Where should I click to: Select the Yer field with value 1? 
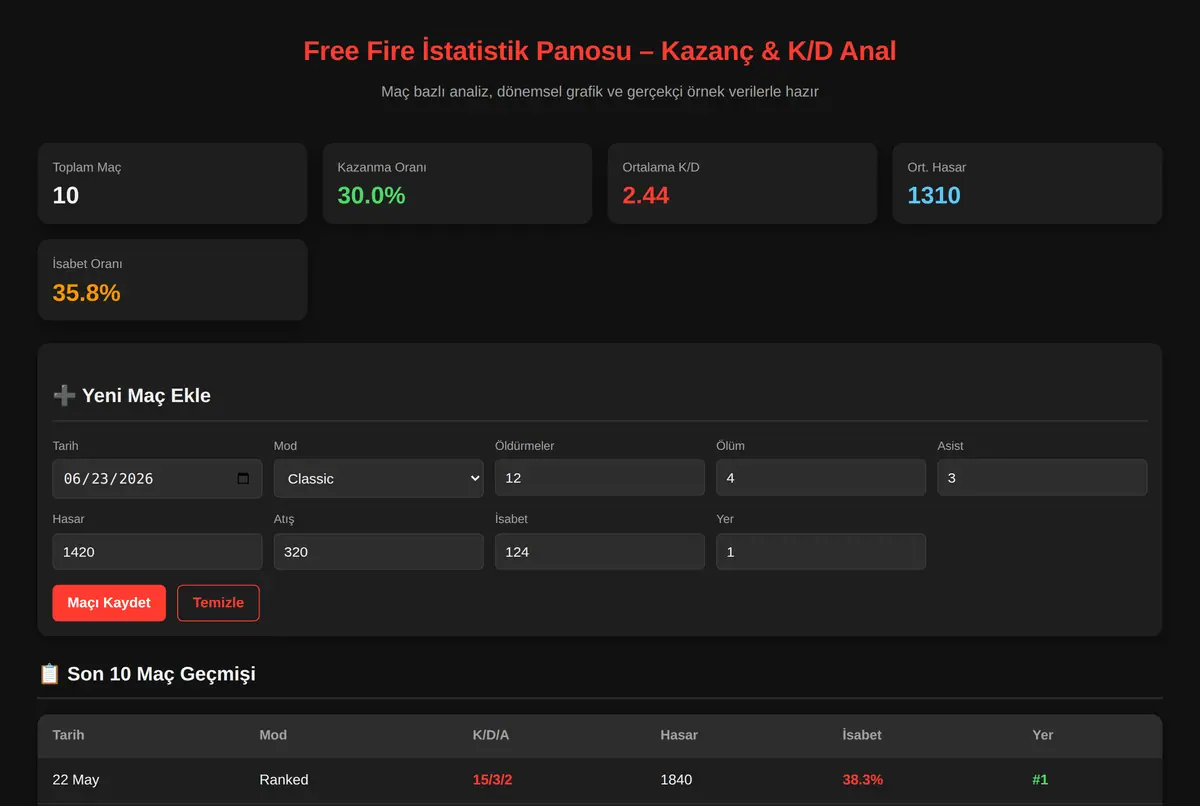[821, 552]
